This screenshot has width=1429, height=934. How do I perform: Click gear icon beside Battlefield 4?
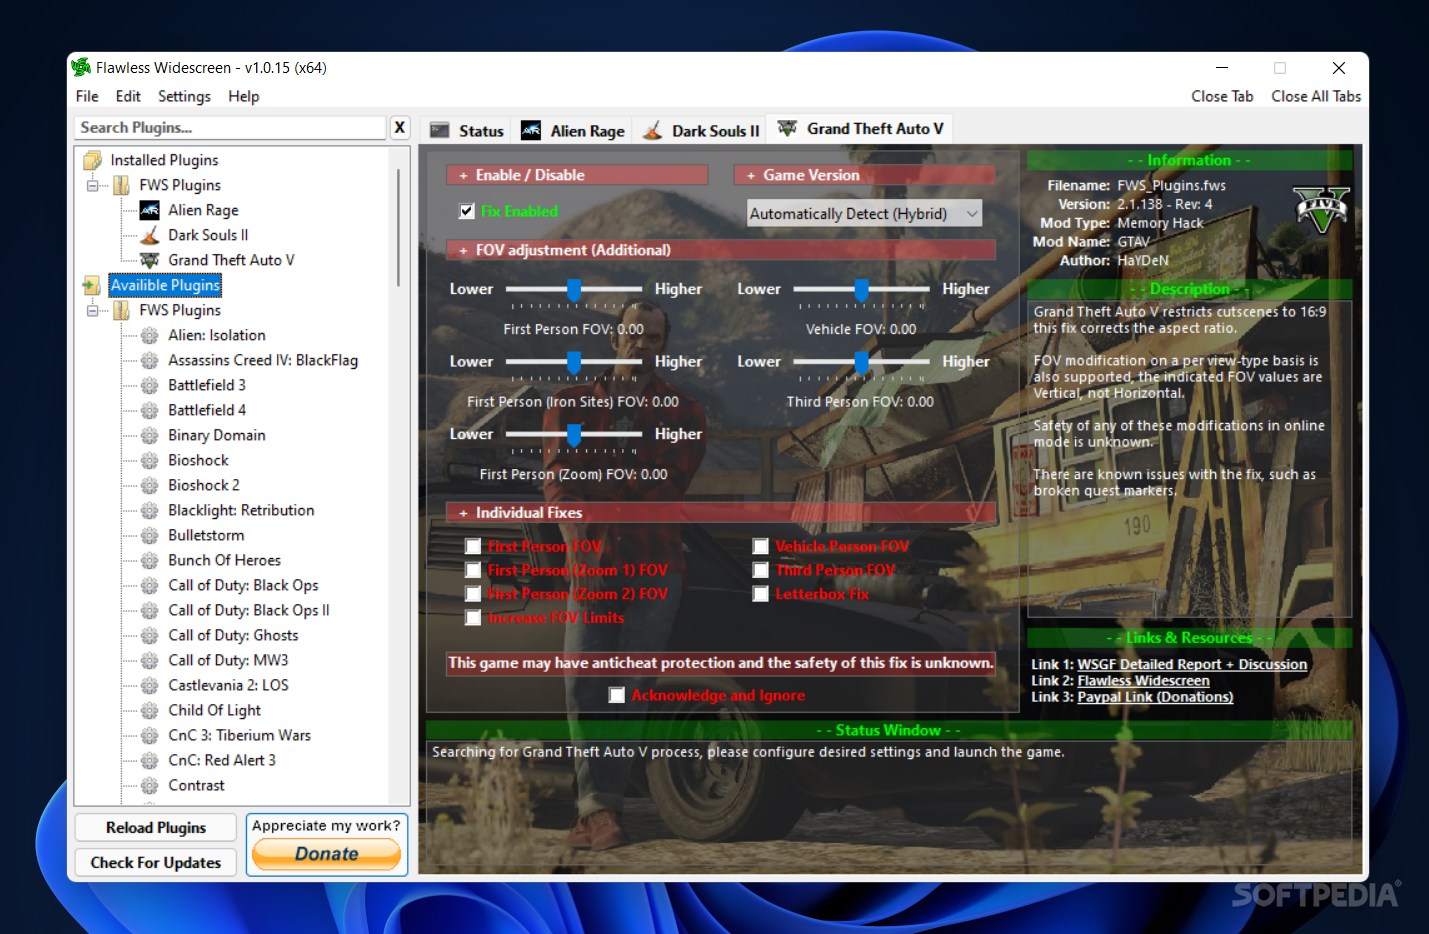coord(149,410)
